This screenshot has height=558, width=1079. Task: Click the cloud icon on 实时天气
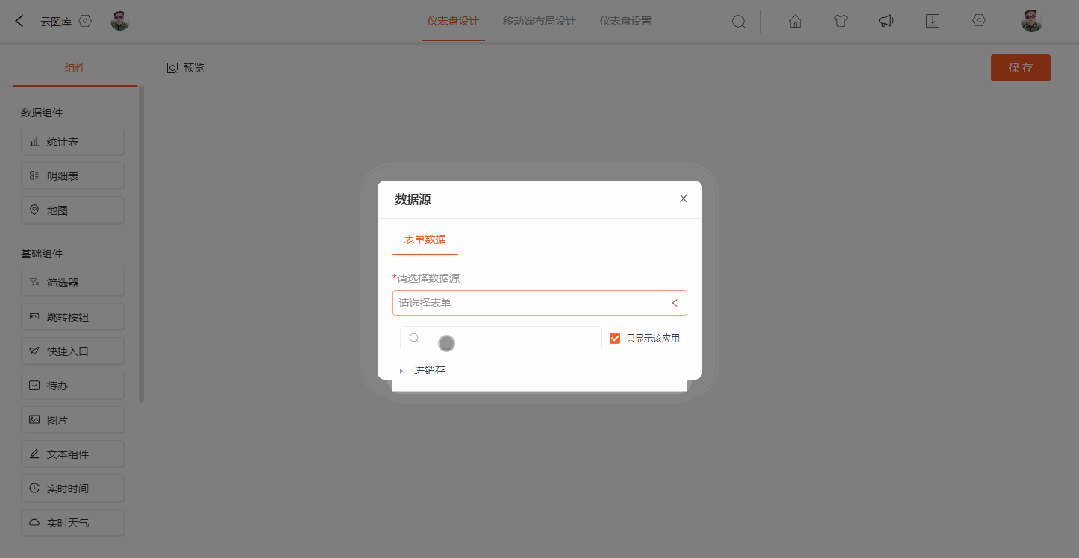pos(34,523)
